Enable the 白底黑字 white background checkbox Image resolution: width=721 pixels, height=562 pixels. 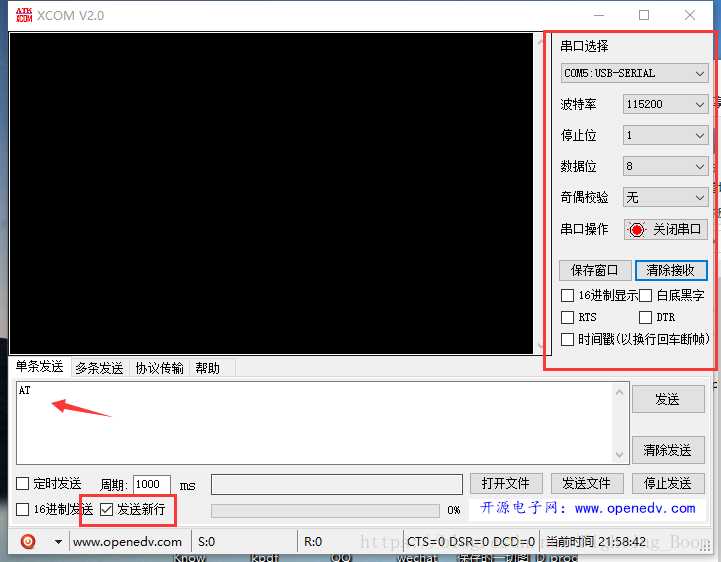(645, 295)
